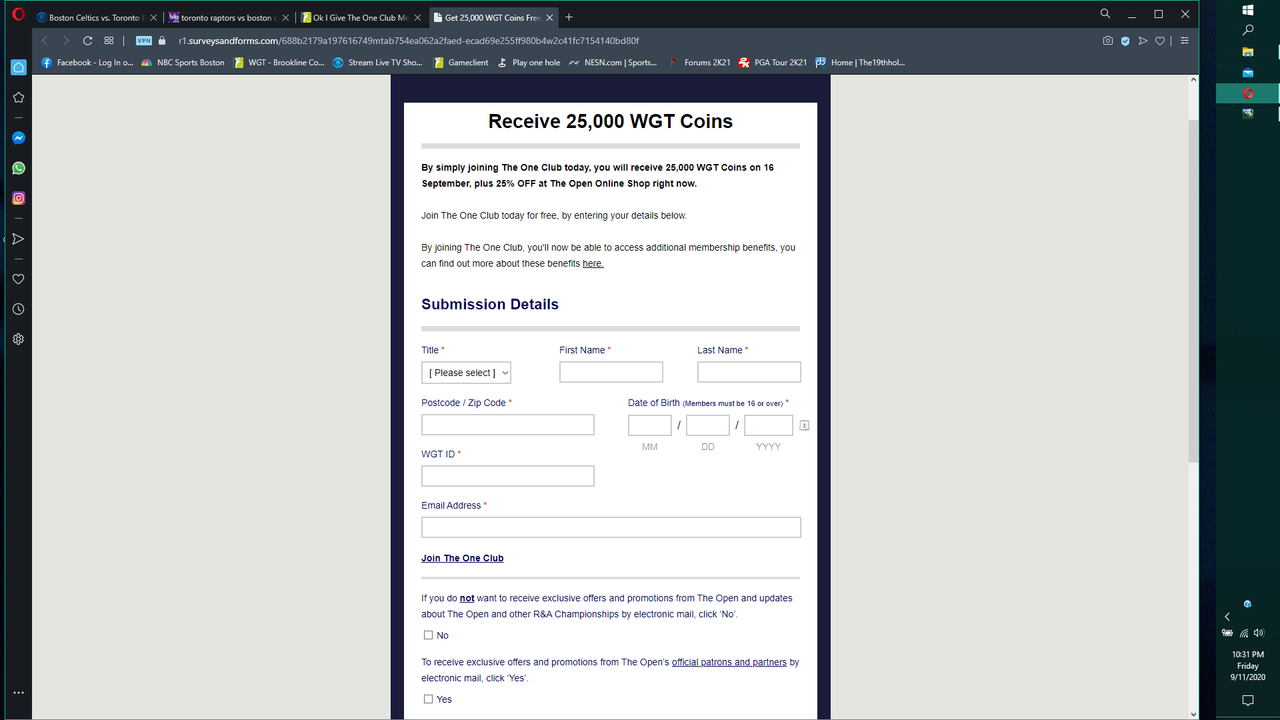Open Windows Start button

(x=1248, y=9)
